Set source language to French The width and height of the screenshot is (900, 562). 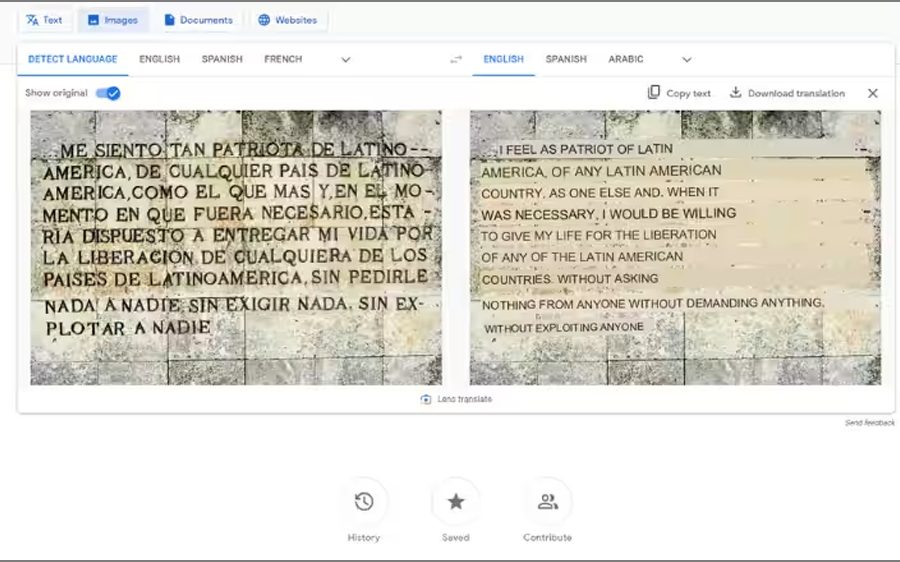pos(283,59)
